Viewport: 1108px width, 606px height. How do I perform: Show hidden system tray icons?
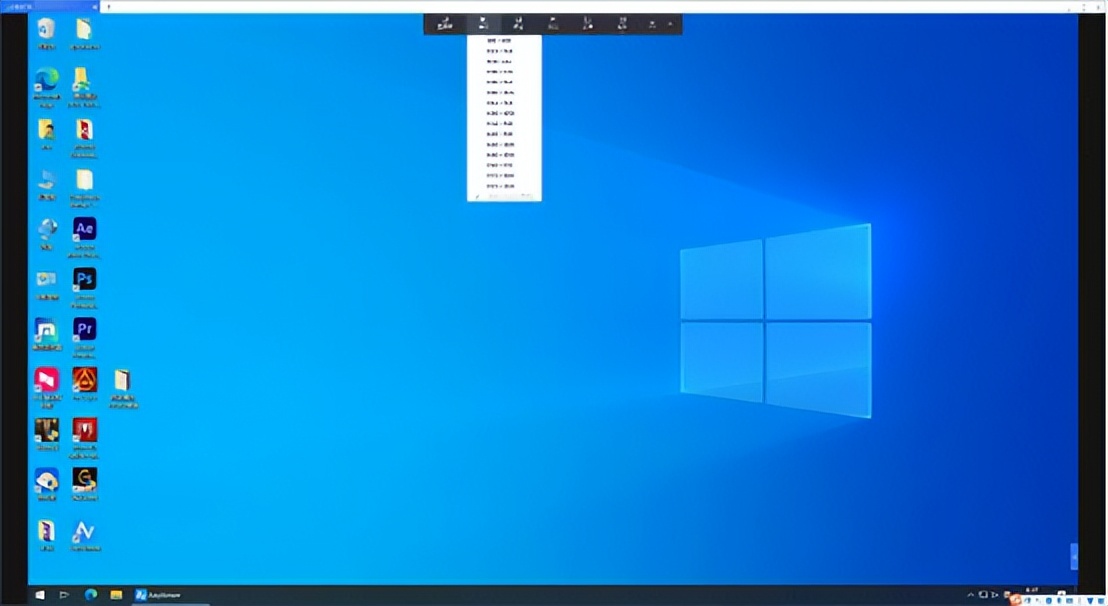point(969,595)
